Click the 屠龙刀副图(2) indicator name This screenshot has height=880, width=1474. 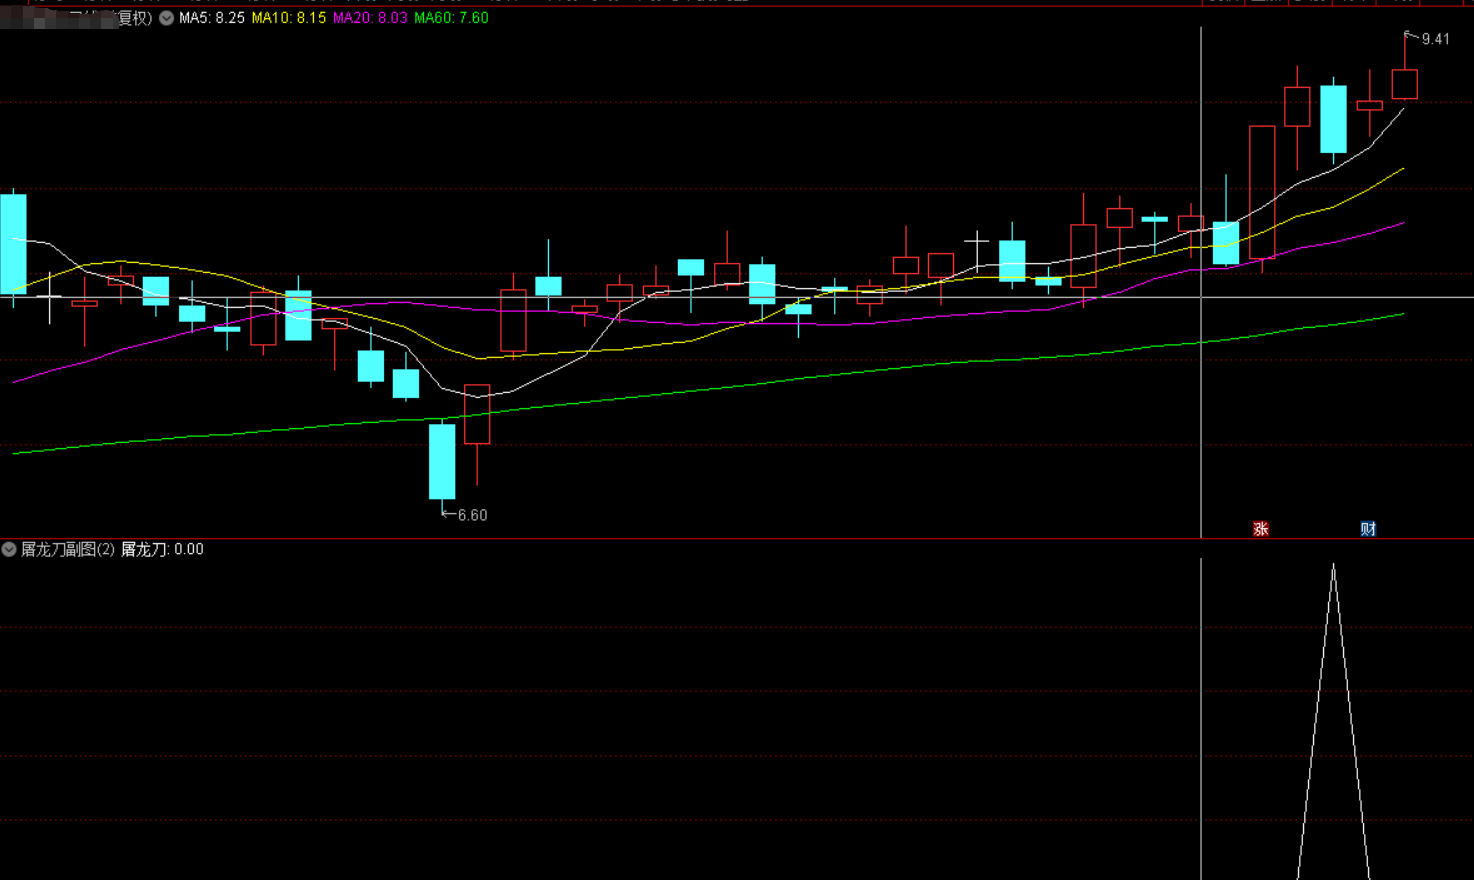tap(68, 549)
